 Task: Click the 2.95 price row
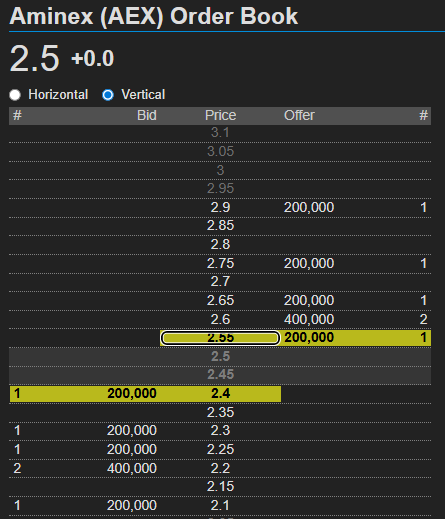220,189
